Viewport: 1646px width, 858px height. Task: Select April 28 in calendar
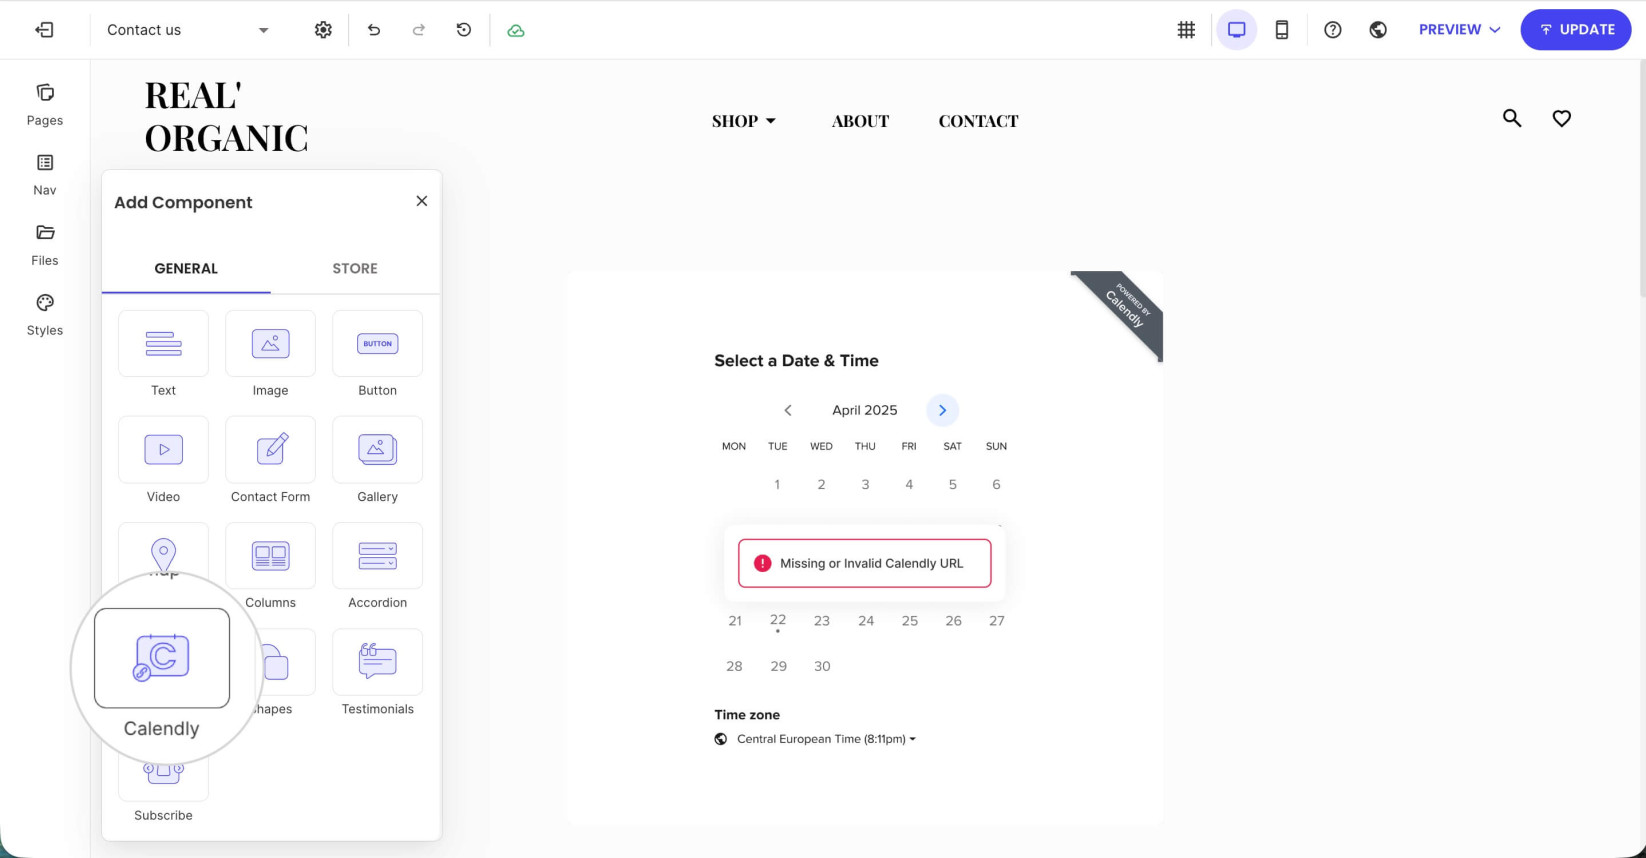click(734, 666)
